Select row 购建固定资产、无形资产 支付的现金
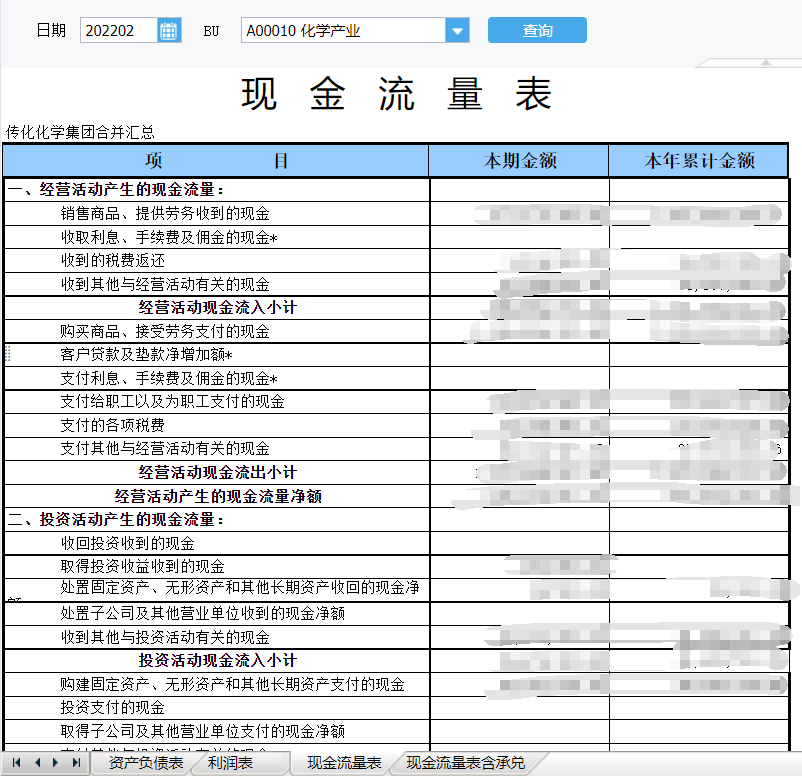Screen dimensions: 802x776 click(396, 684)
